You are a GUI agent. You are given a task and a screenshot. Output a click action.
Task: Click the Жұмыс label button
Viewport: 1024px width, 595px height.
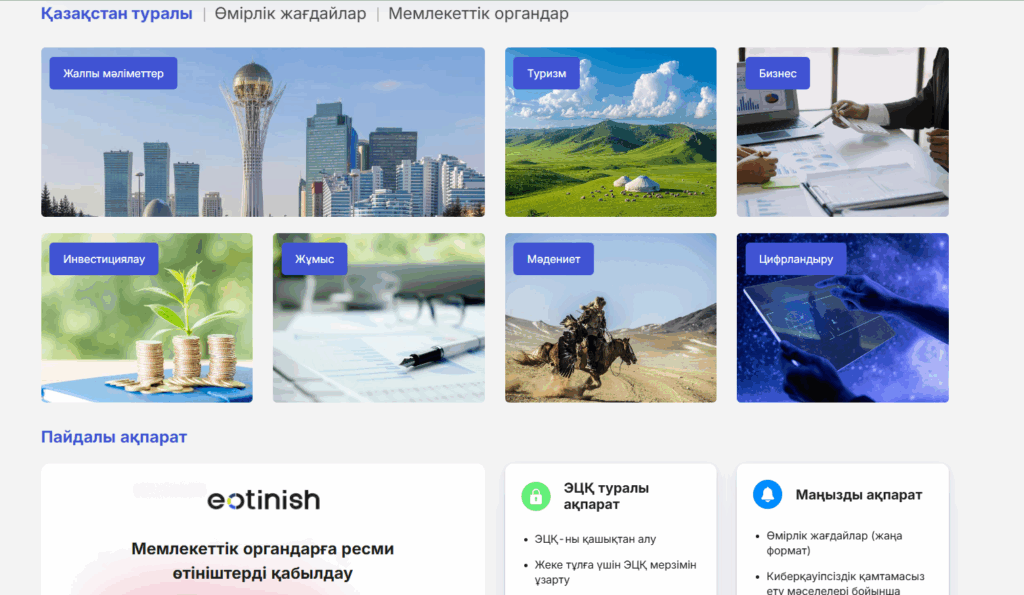click(x=314, y=259)
